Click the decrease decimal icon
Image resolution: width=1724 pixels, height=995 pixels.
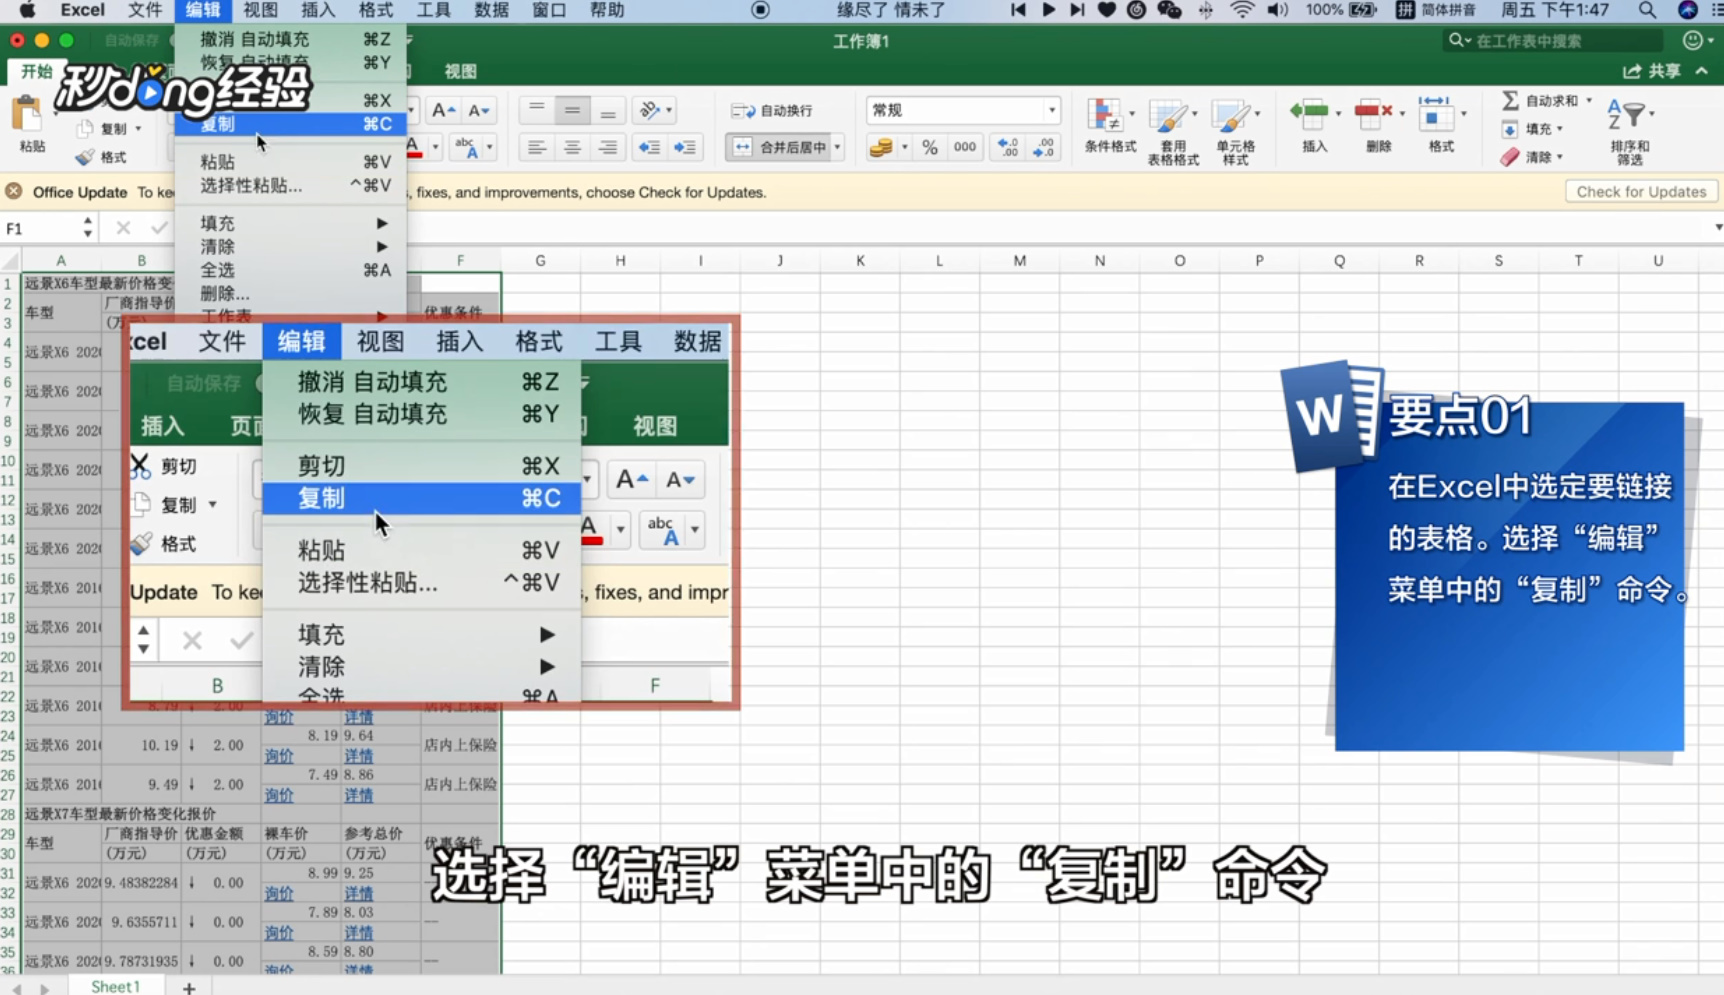1044,147
